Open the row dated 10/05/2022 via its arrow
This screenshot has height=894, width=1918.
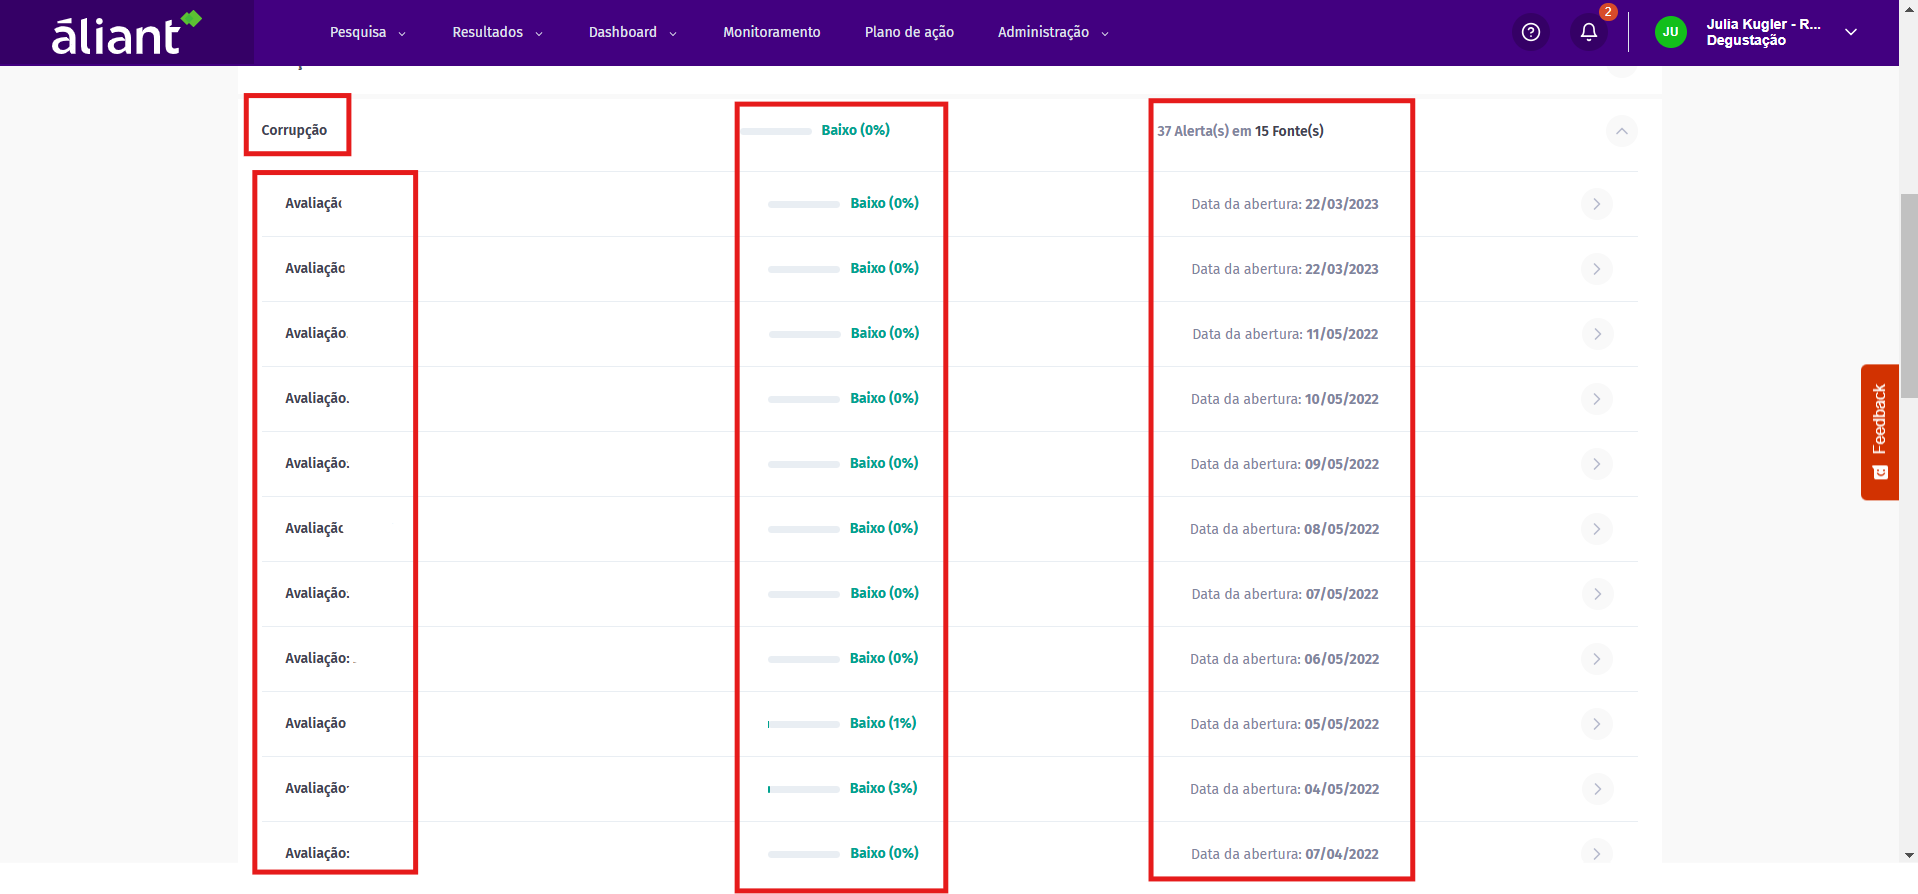(1597, 399)
